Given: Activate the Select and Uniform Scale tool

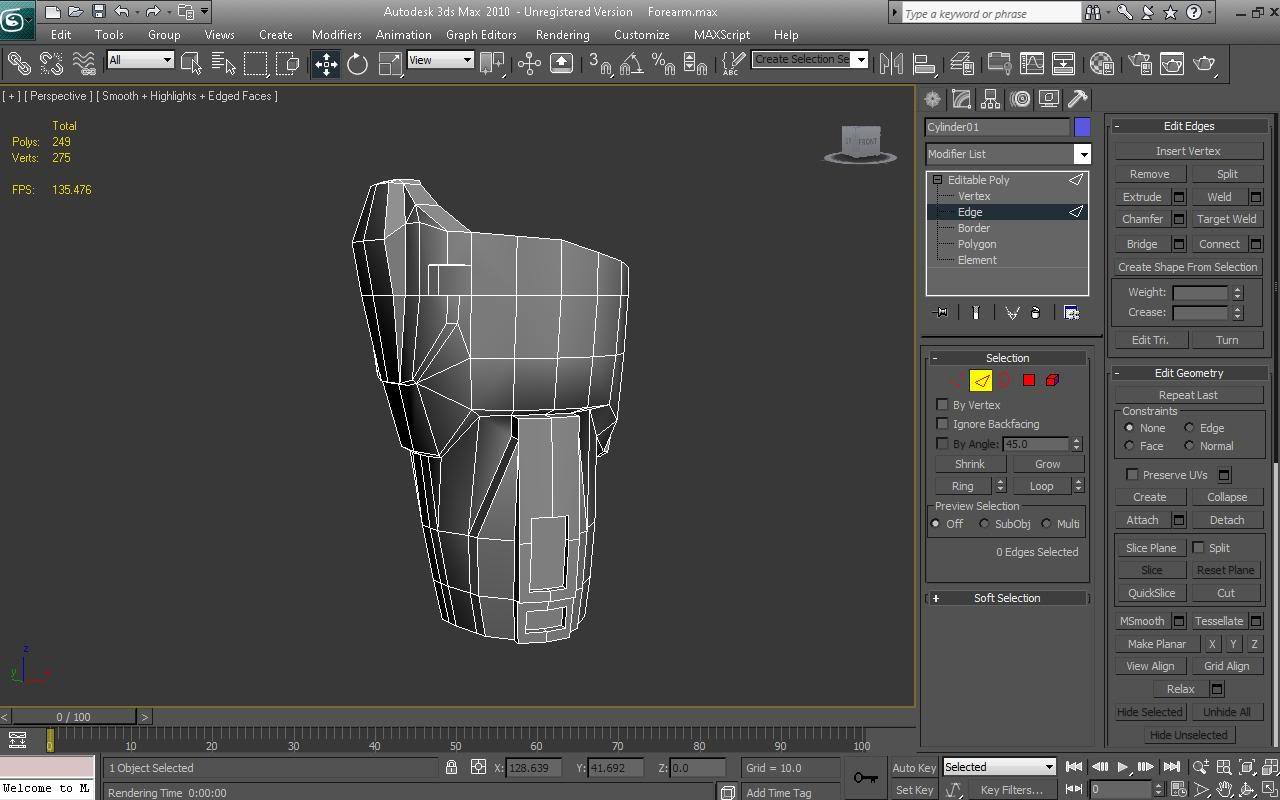Looking at the screenshot, I should 390,64.
